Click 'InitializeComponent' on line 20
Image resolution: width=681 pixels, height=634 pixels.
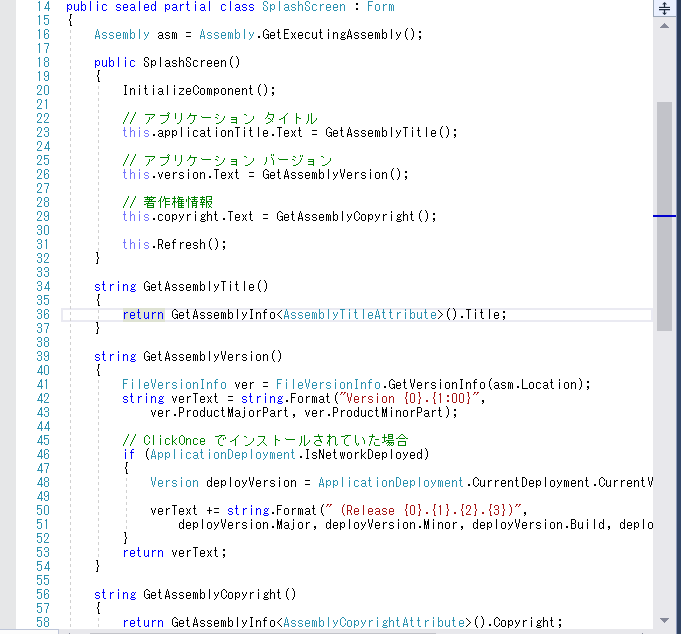tap(188, 90)
